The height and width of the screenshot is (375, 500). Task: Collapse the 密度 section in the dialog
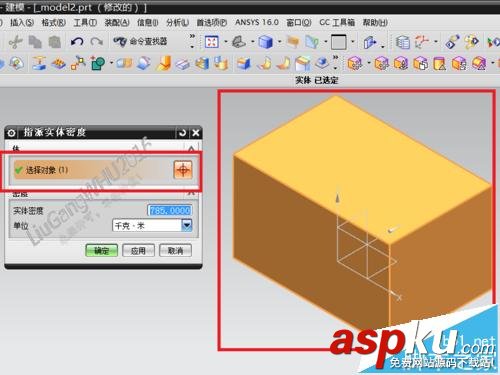tap(191, 193)
